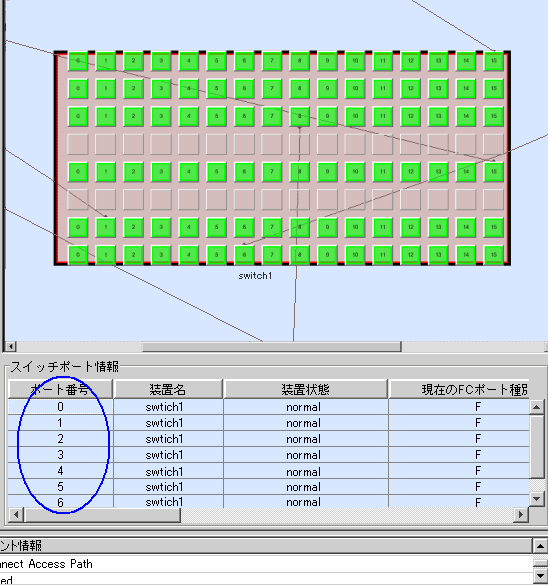
Task: Select port 15 in the fifth port row
Action: click(x=494, y=172)
